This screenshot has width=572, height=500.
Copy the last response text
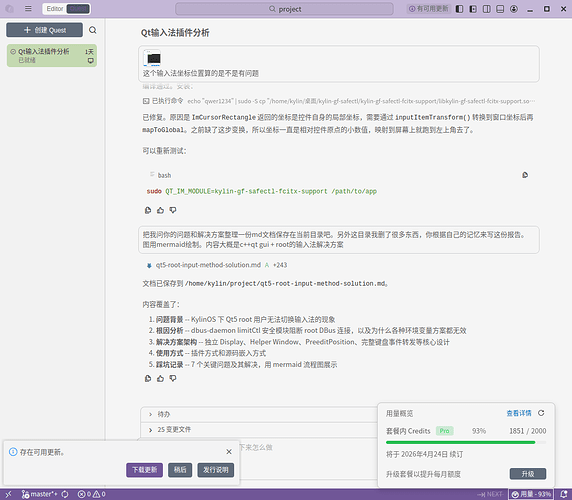pyautogui.click(x=148, y=378)
